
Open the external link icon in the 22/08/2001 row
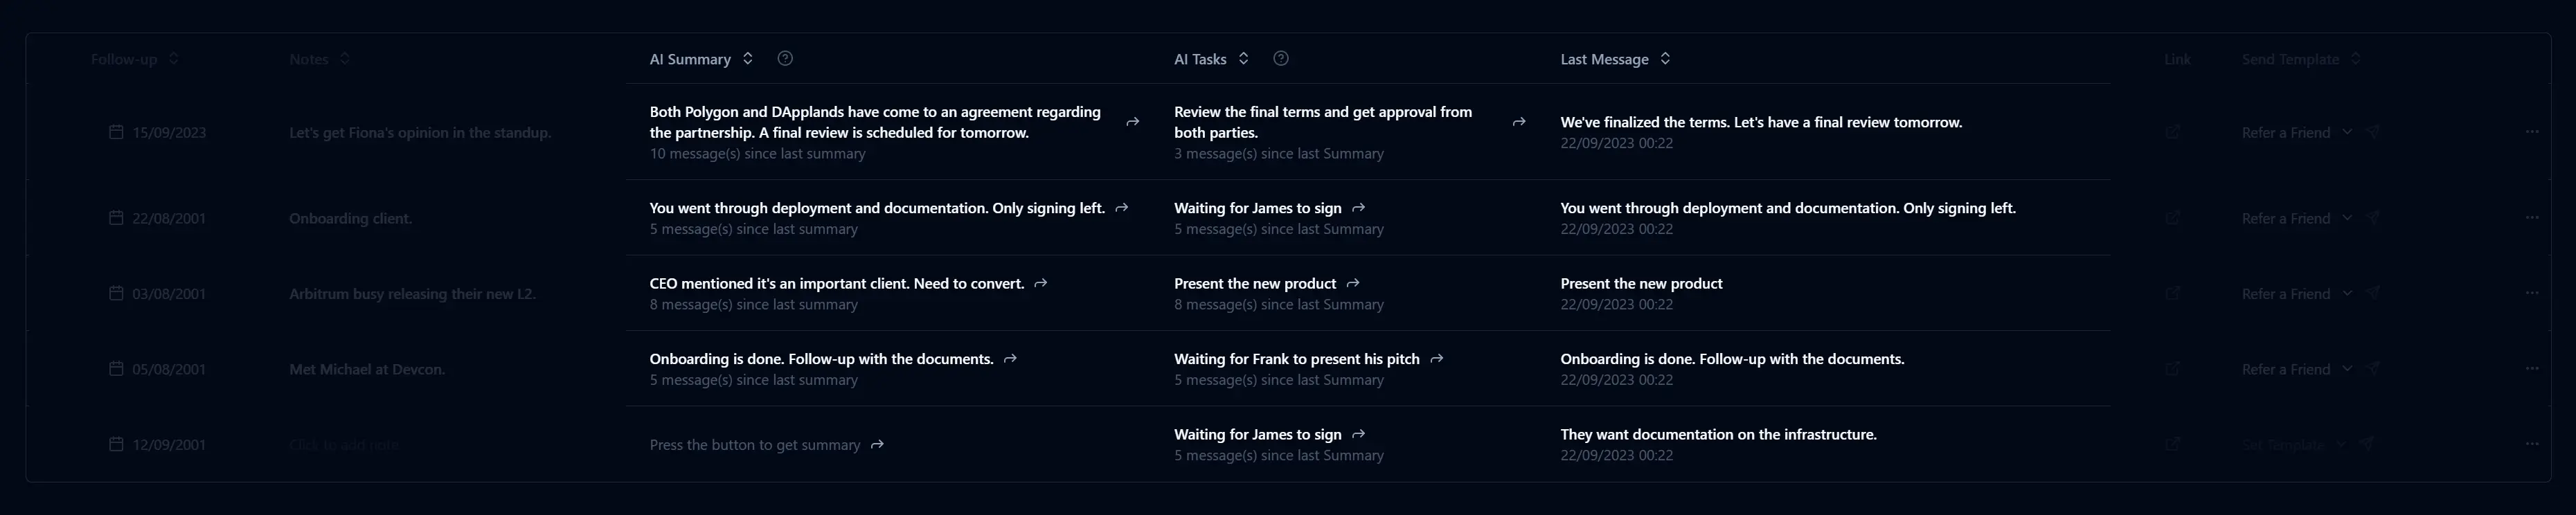pos(2172,218)
